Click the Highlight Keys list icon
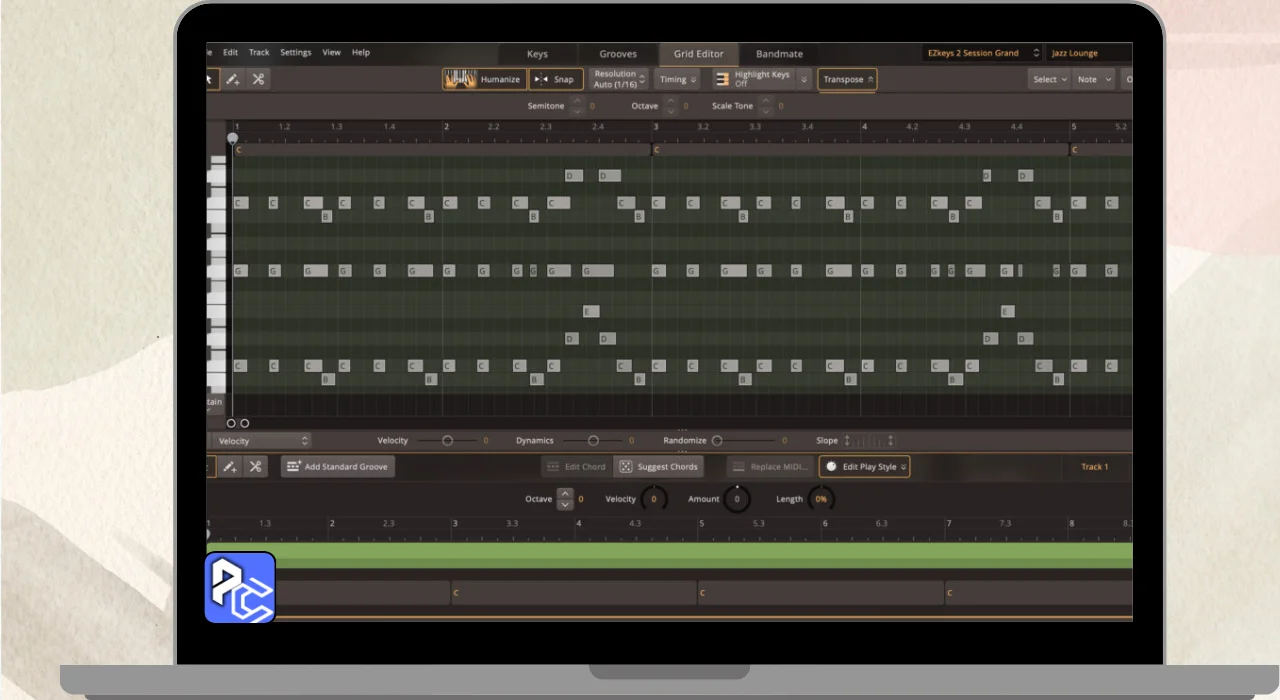1280x700 pixels. click(x=722, y=79)
